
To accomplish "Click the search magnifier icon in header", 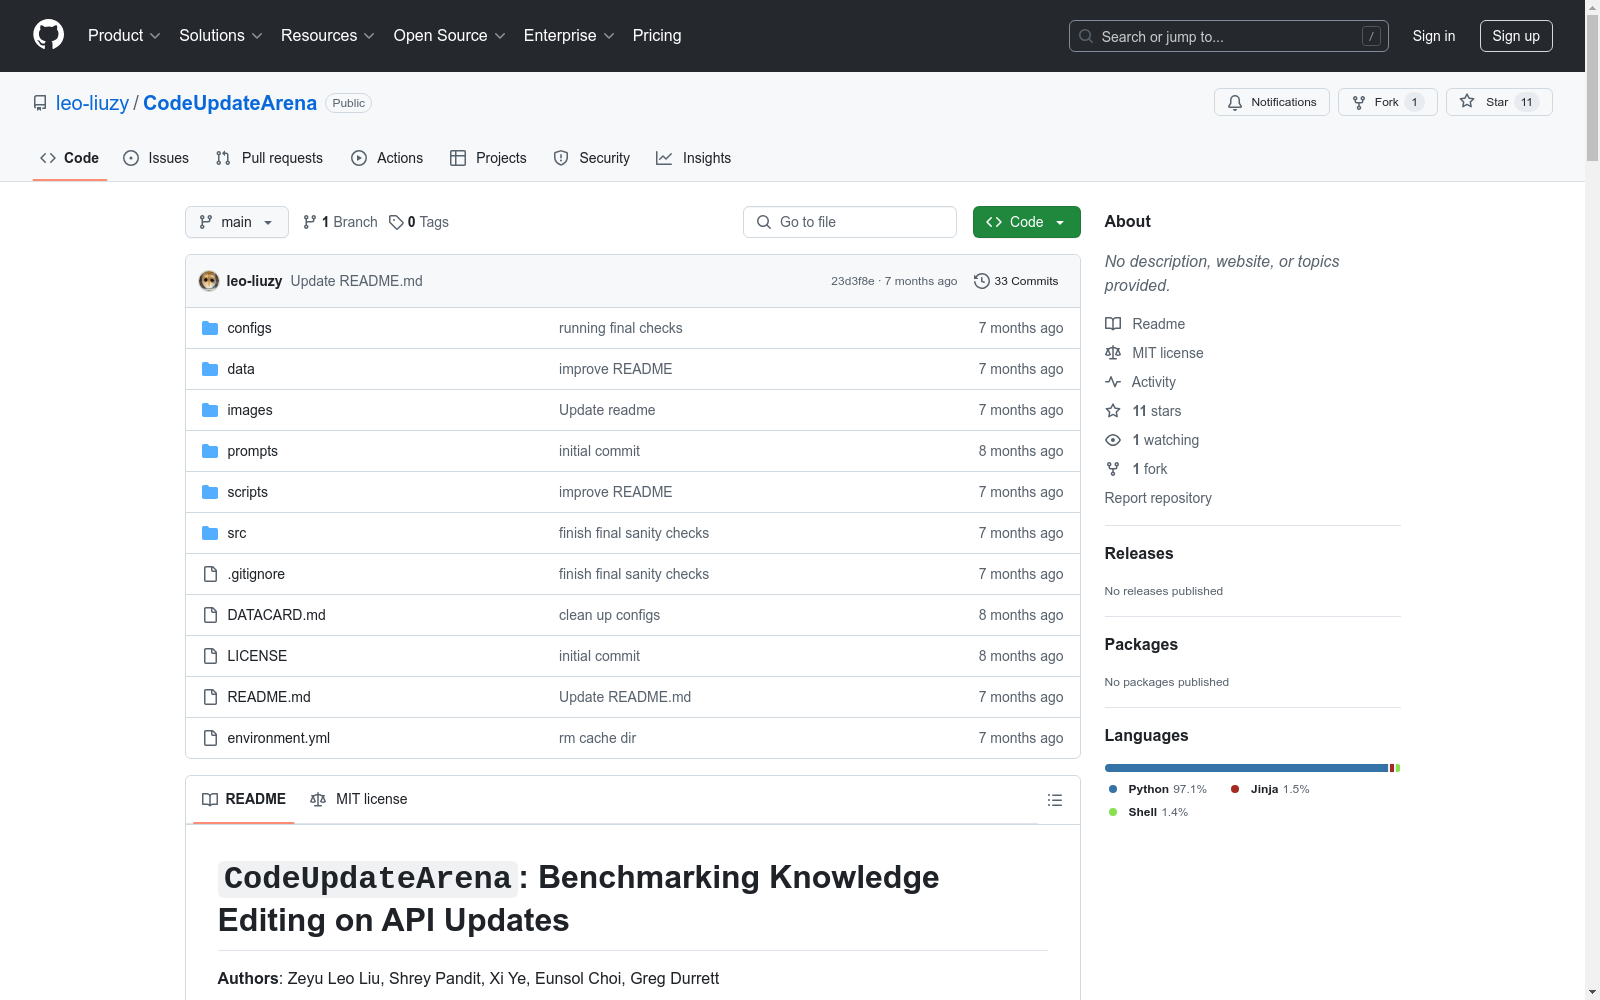I will tap(1086, 36).
